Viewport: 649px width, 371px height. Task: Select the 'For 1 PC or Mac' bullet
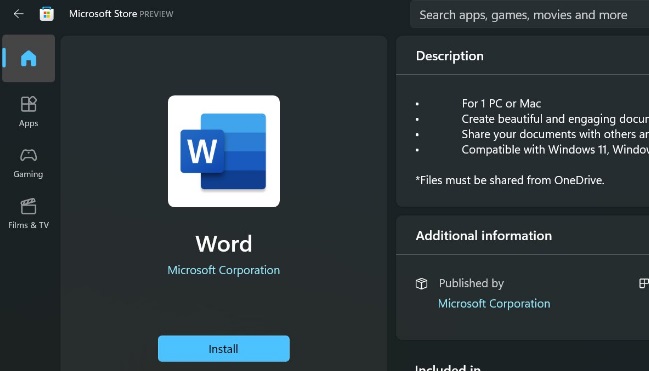(x=501, y=104)
